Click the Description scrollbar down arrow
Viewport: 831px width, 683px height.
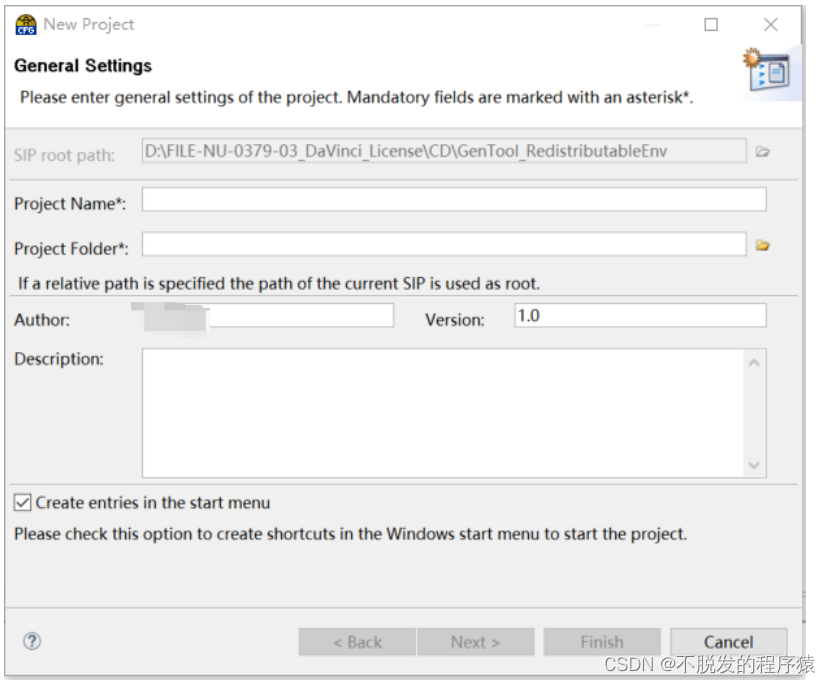753,463
